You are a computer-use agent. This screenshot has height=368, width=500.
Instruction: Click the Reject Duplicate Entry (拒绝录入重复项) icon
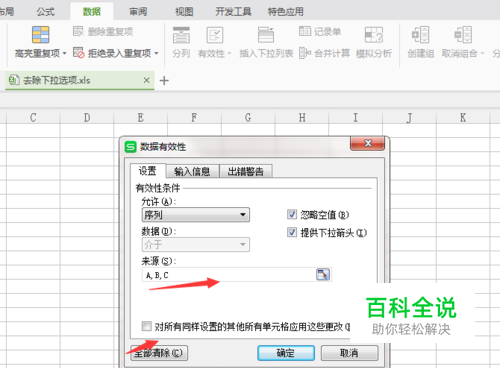[x=79, y=53]
